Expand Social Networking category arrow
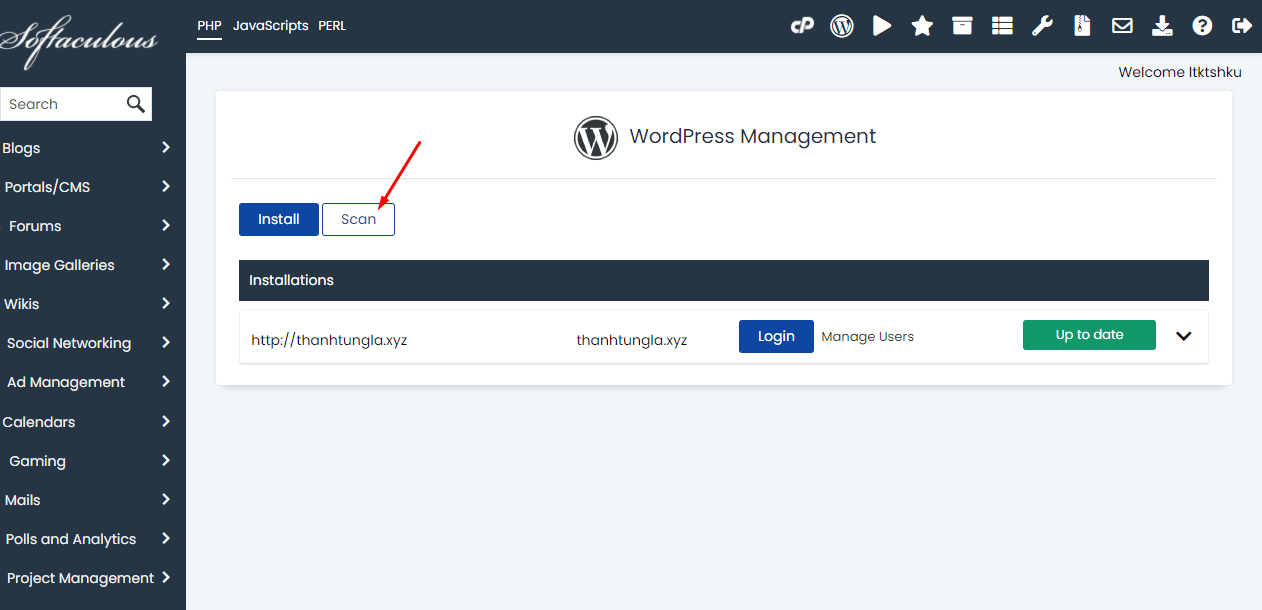1262x610 pixels. (166, 342)
